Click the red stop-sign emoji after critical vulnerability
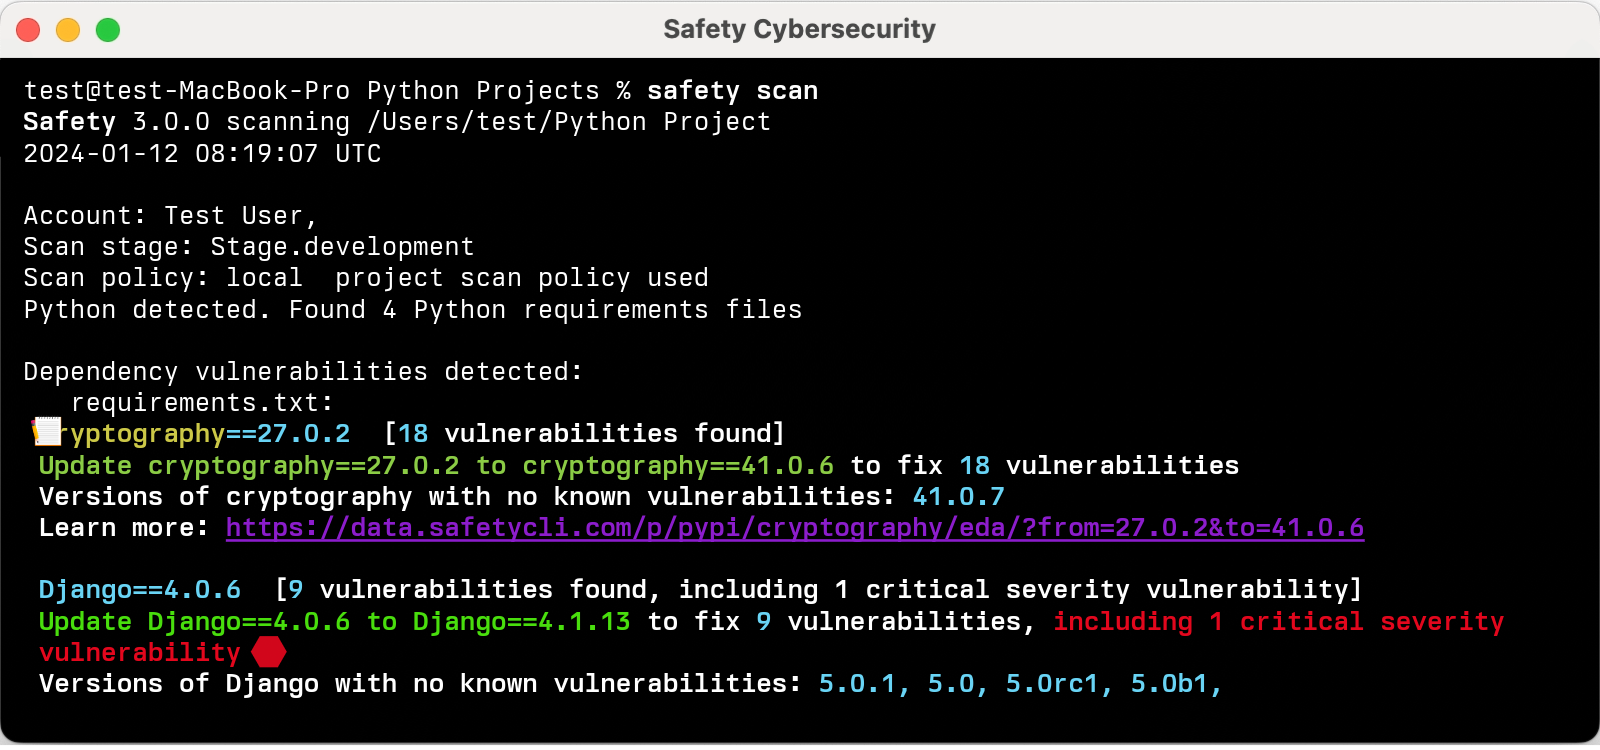 pos(269,652)
